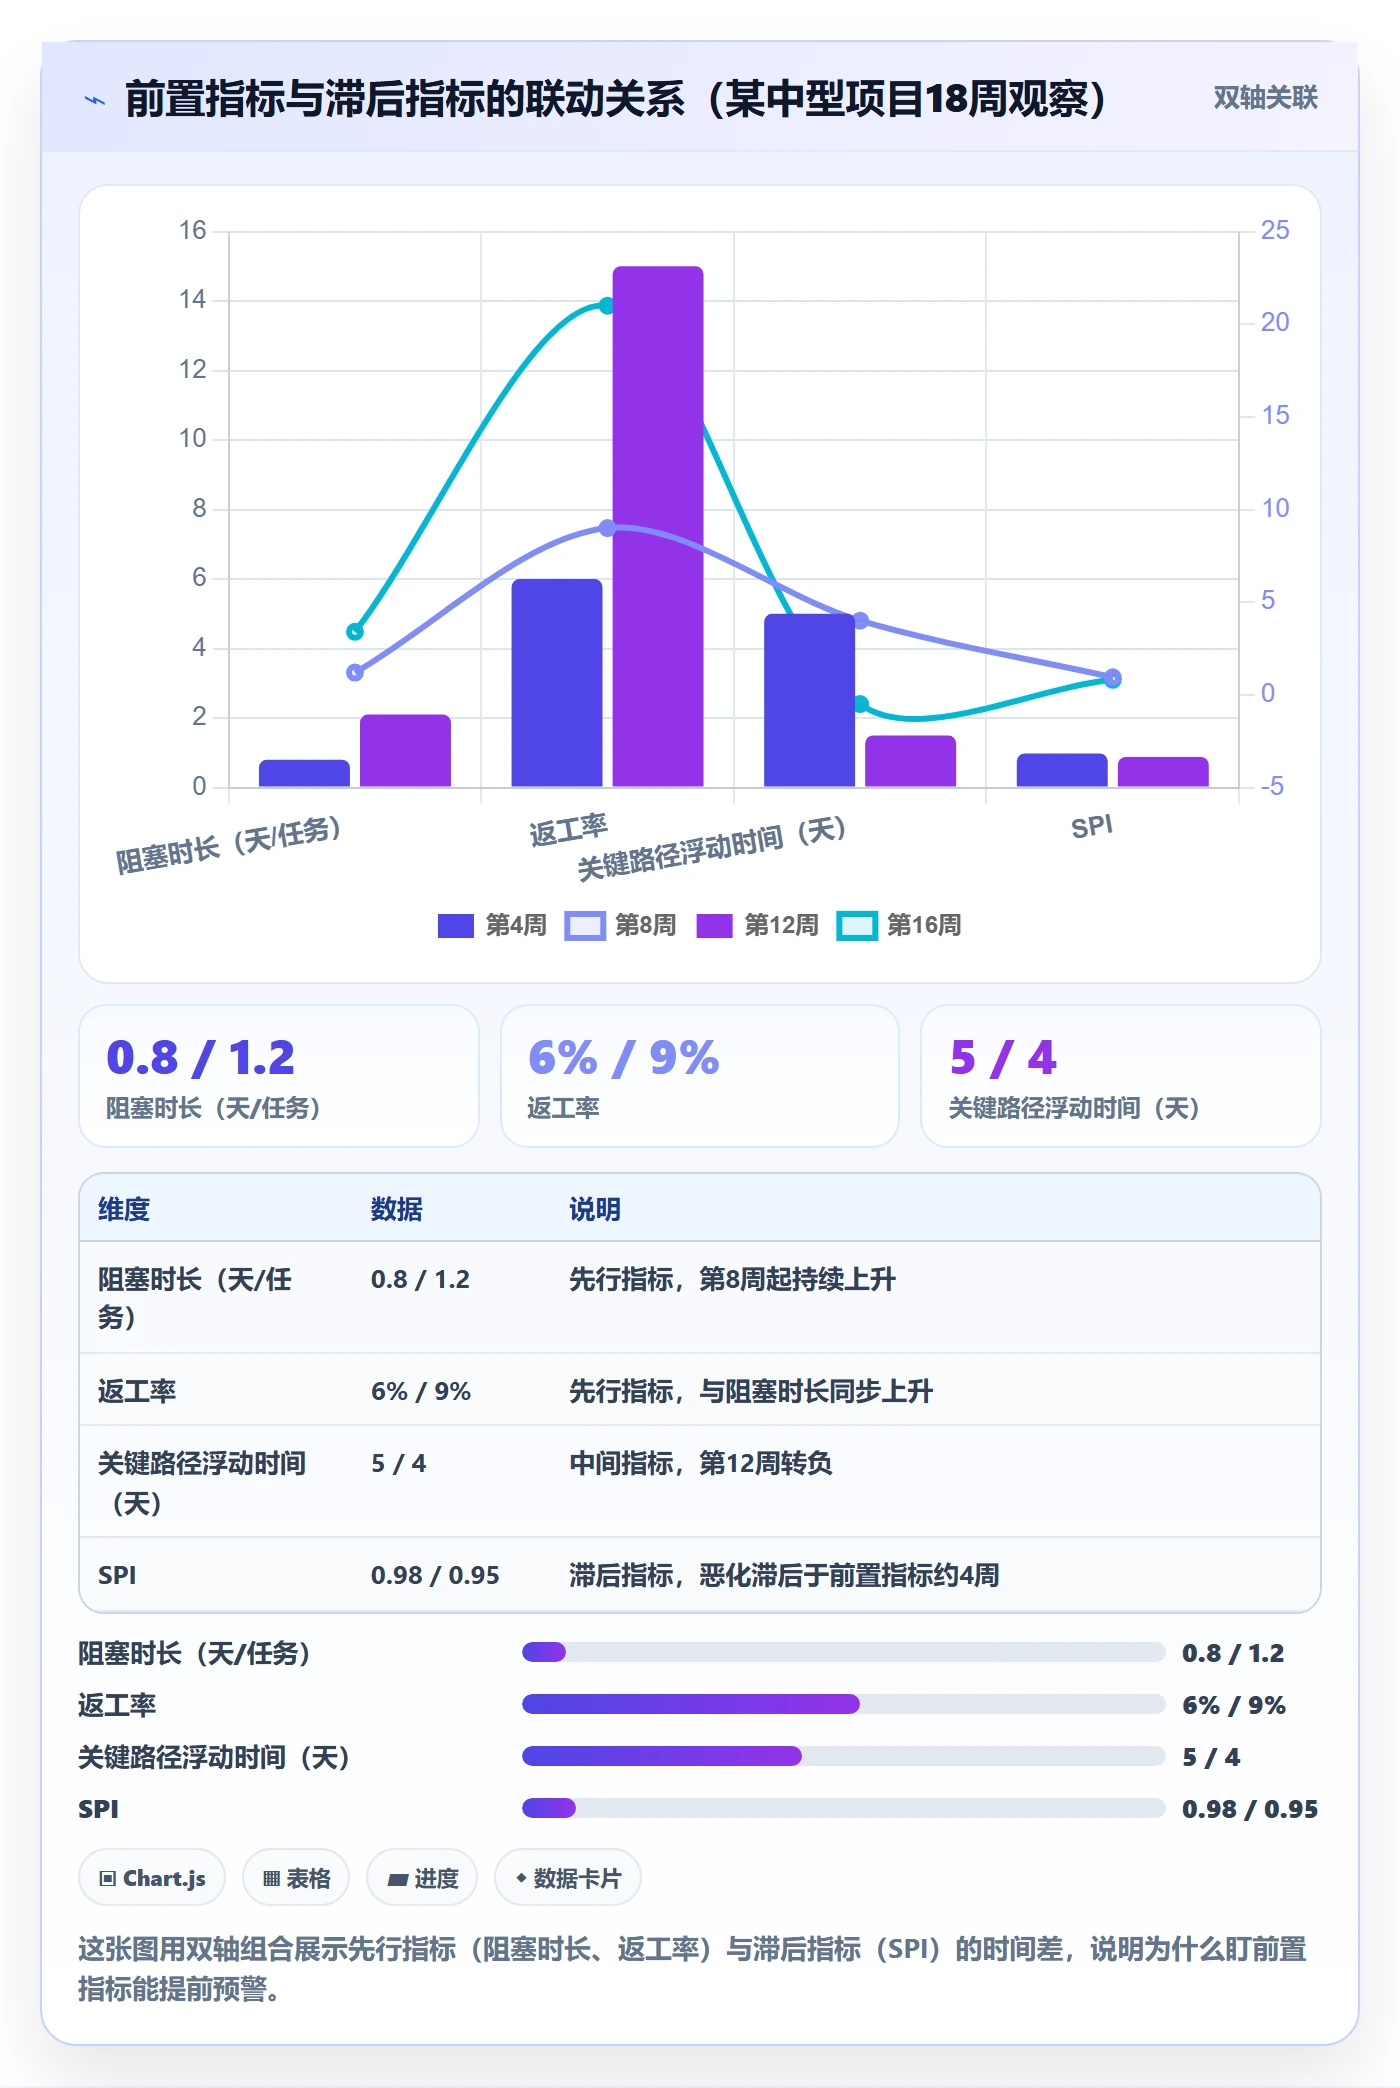Select the 数据卡片 tag
The height and width of the screenshot is (2088, 1400).
pos(568,1878)
